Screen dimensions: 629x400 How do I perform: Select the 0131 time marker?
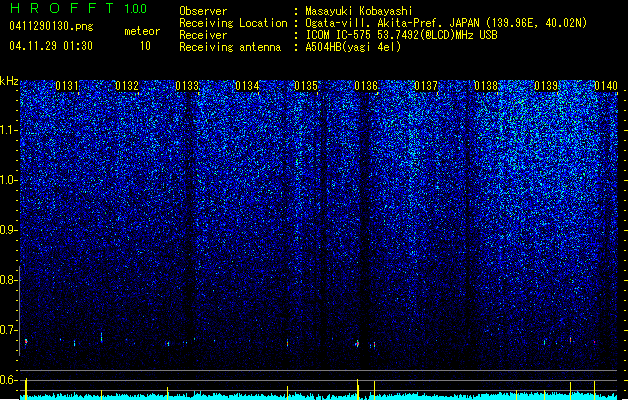click(67, 86)
